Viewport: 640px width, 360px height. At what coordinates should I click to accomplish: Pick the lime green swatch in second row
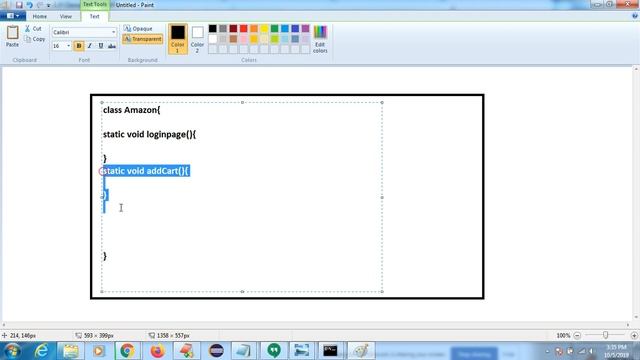pos(275,39)
